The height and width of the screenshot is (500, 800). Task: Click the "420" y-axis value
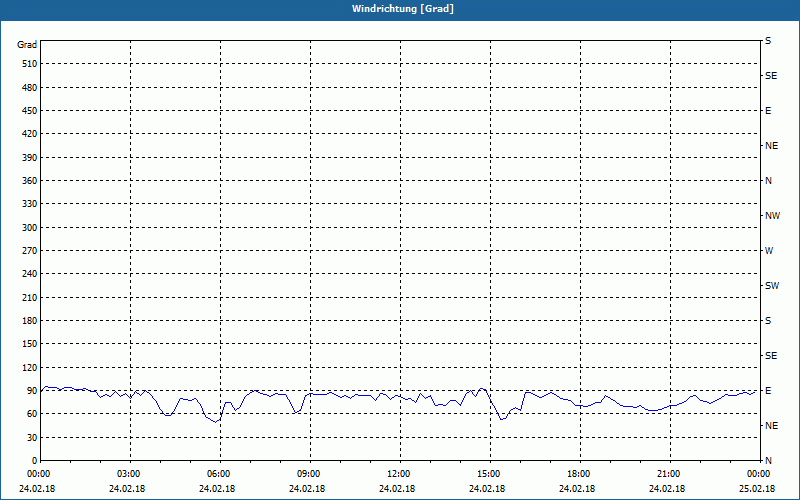30,134
